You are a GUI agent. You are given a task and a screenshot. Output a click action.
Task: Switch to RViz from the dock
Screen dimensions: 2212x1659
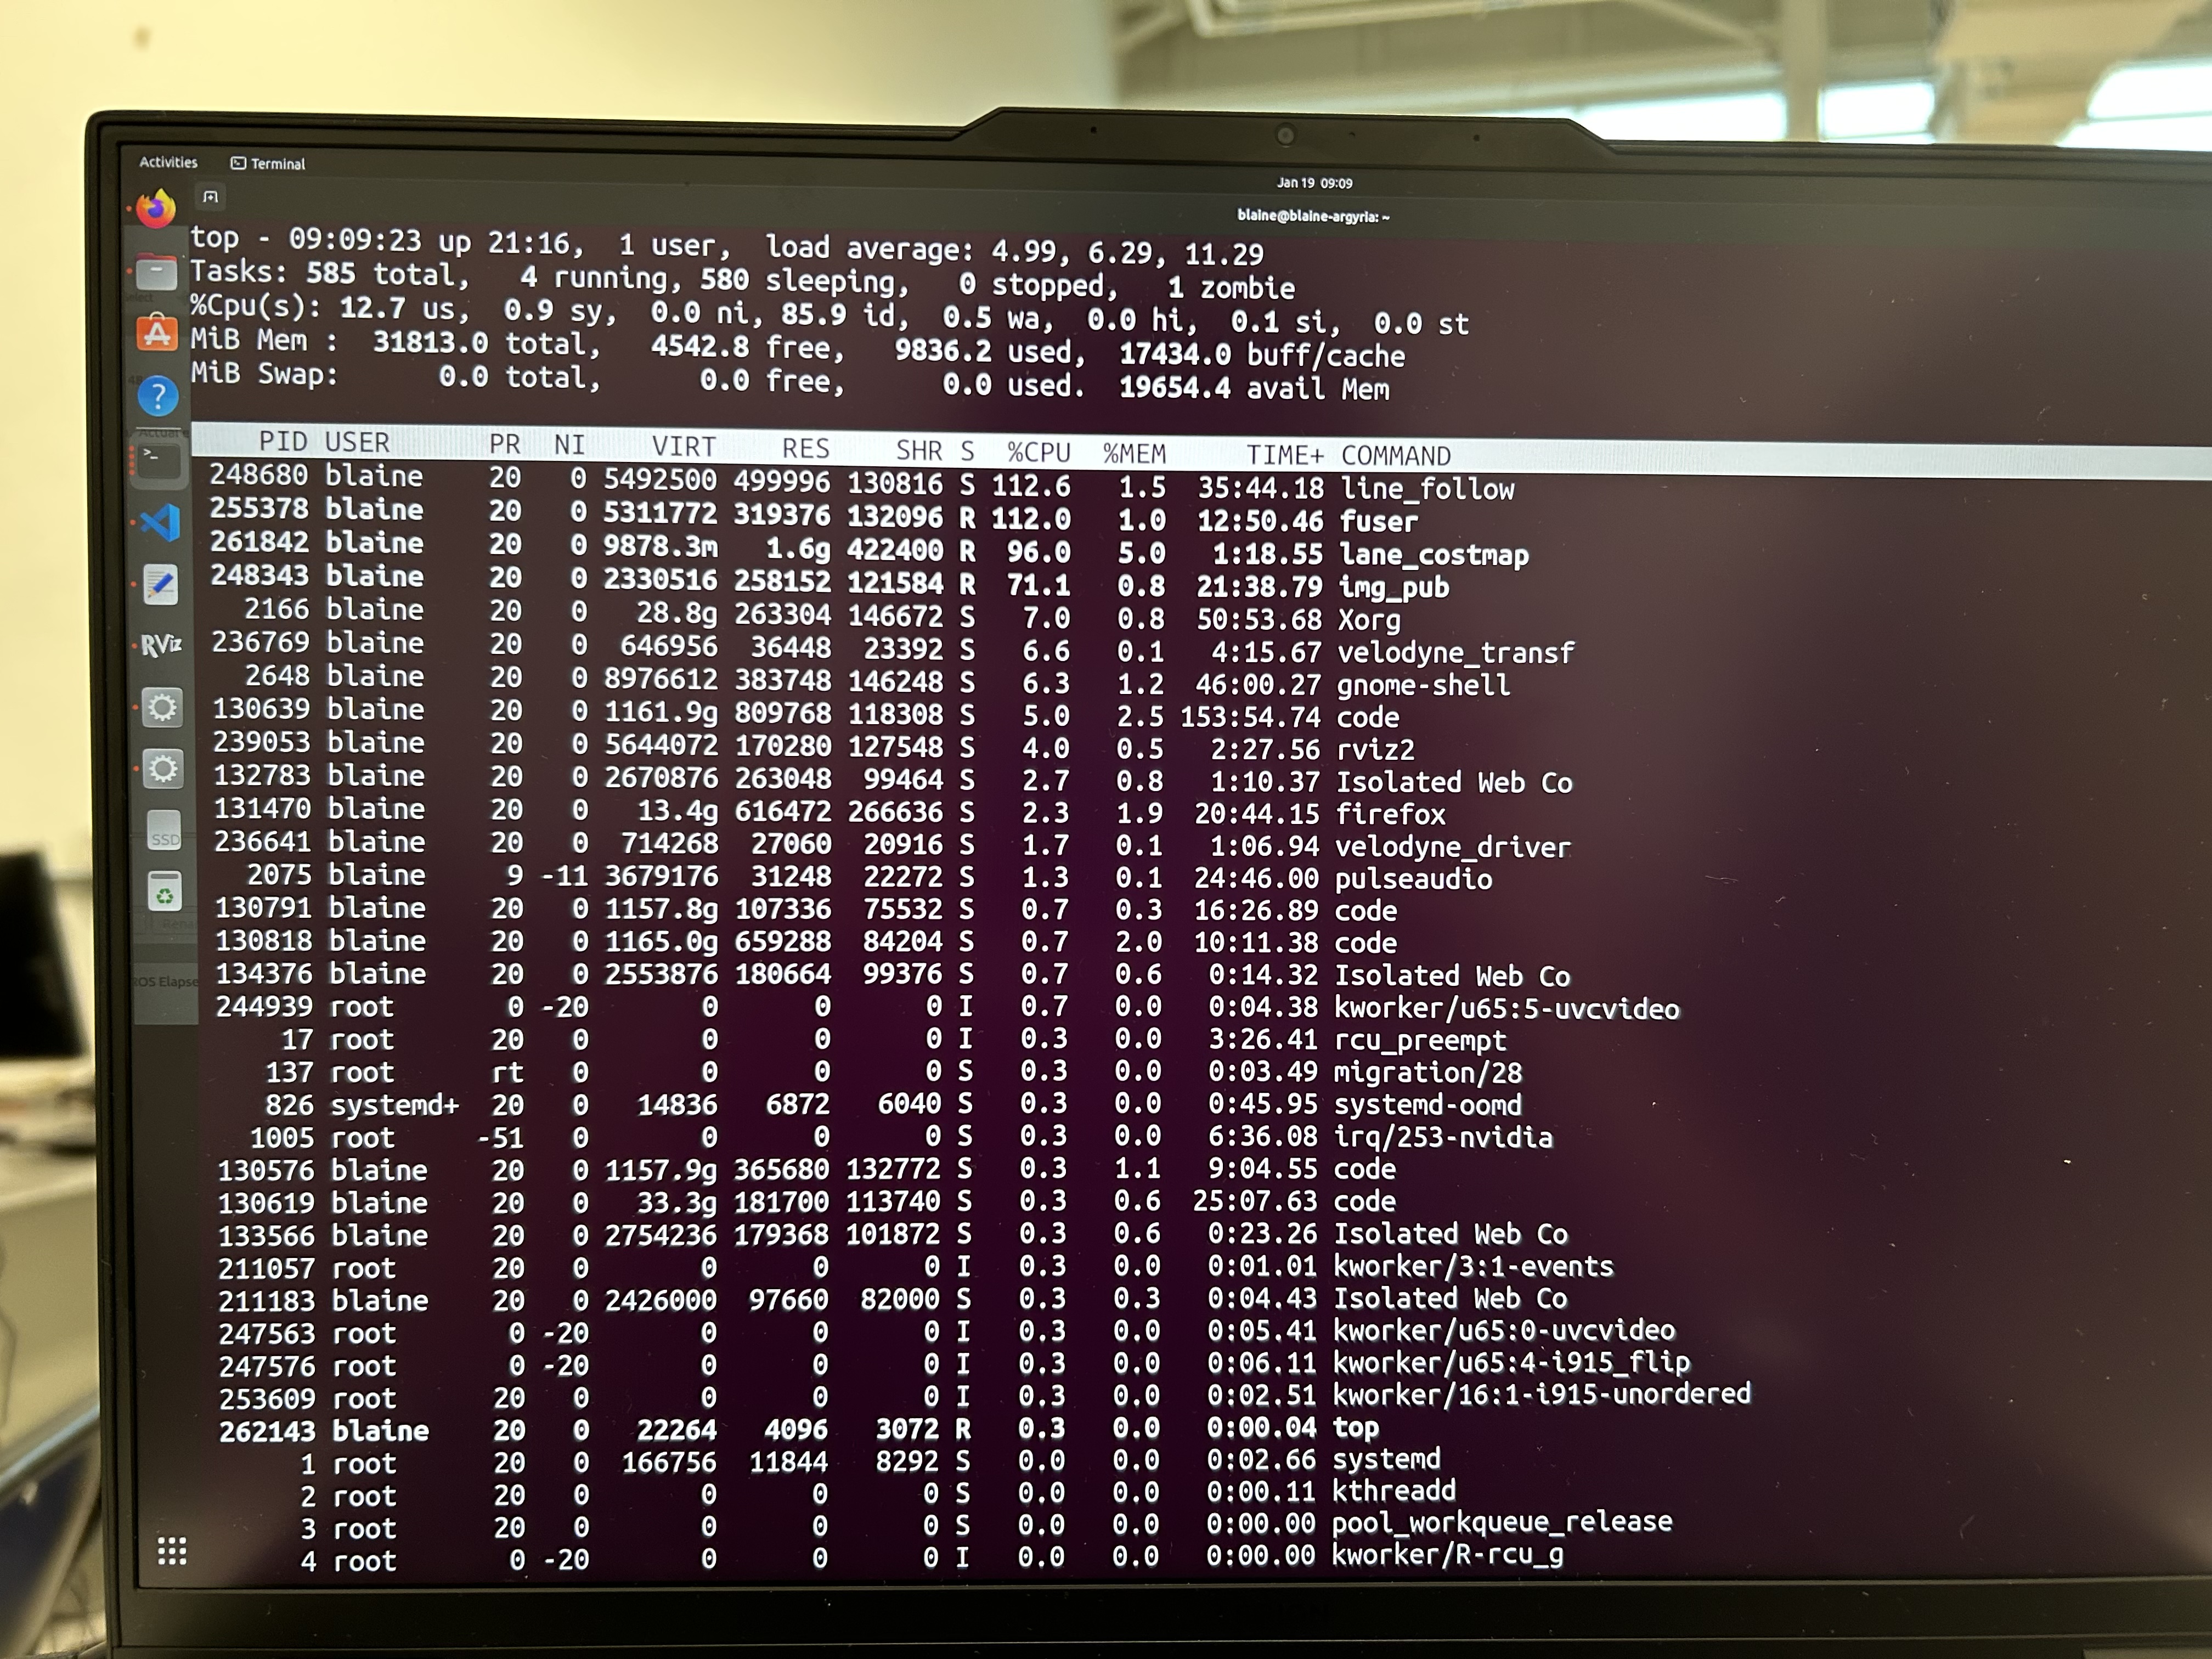click(161, 646)
